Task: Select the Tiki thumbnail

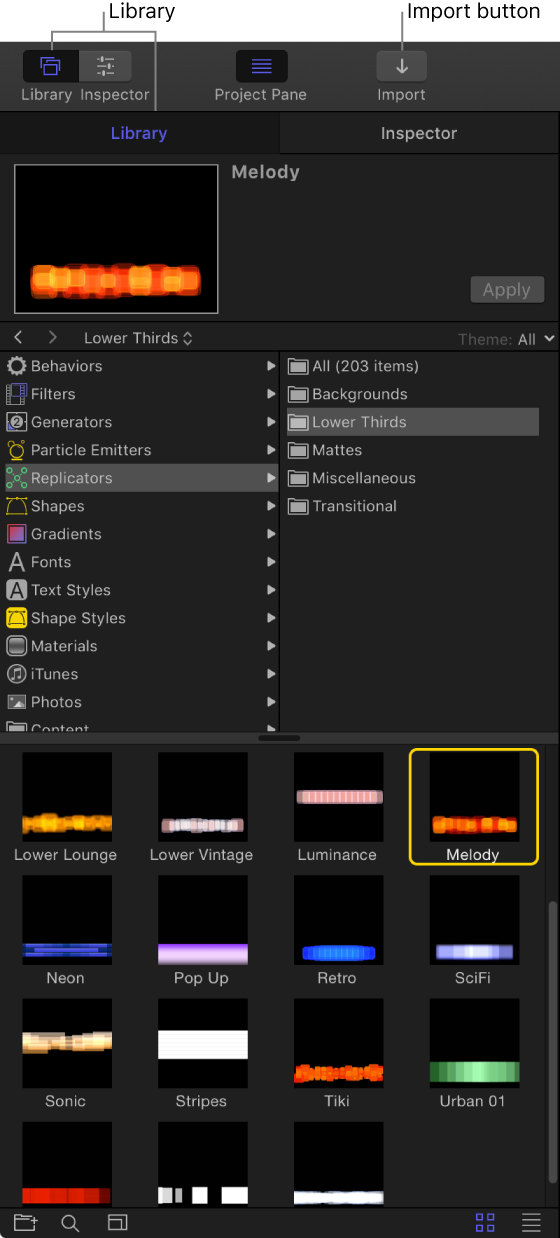Action: tap(338, 1043)
